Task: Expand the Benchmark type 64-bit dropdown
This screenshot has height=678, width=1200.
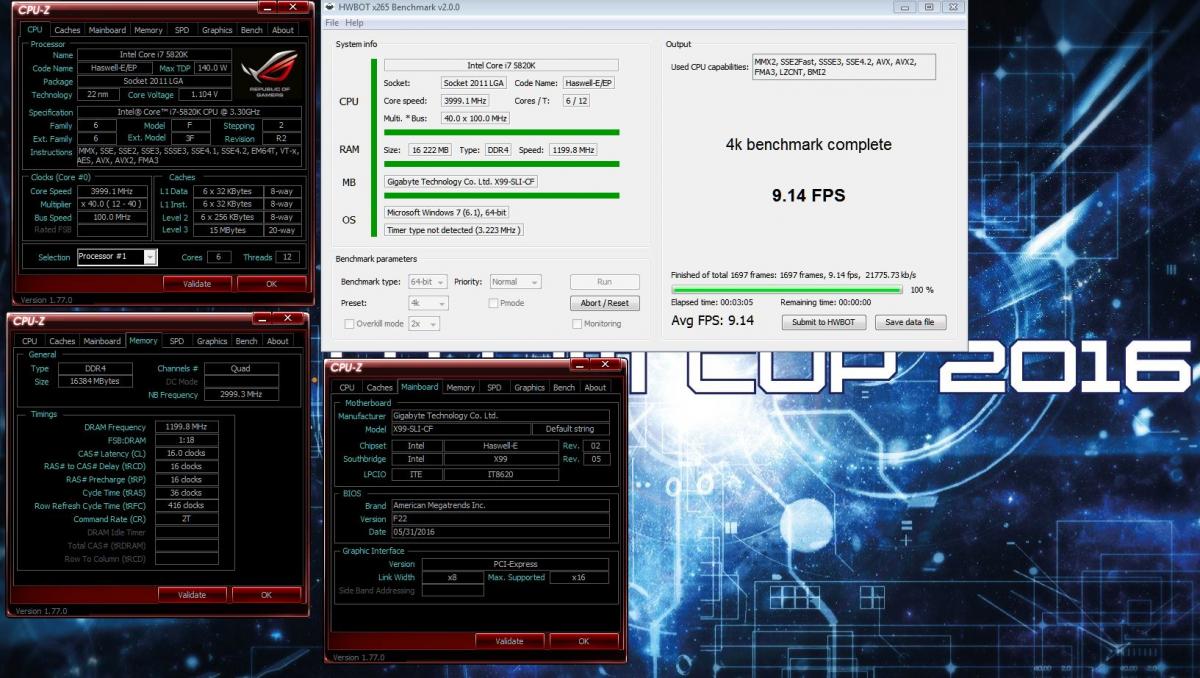Action: [428, 282]
